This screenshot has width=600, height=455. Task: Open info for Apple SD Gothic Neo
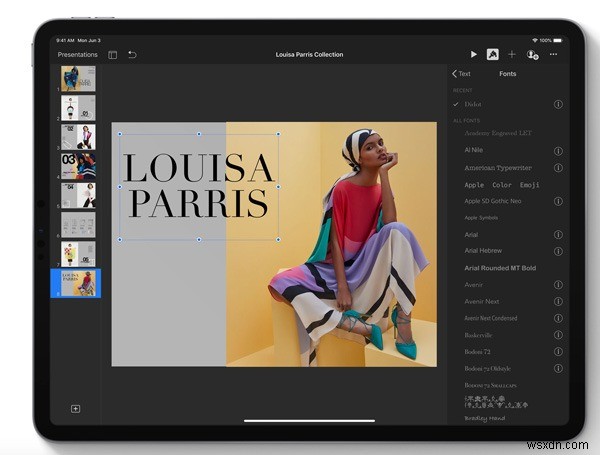pos(558,201)
